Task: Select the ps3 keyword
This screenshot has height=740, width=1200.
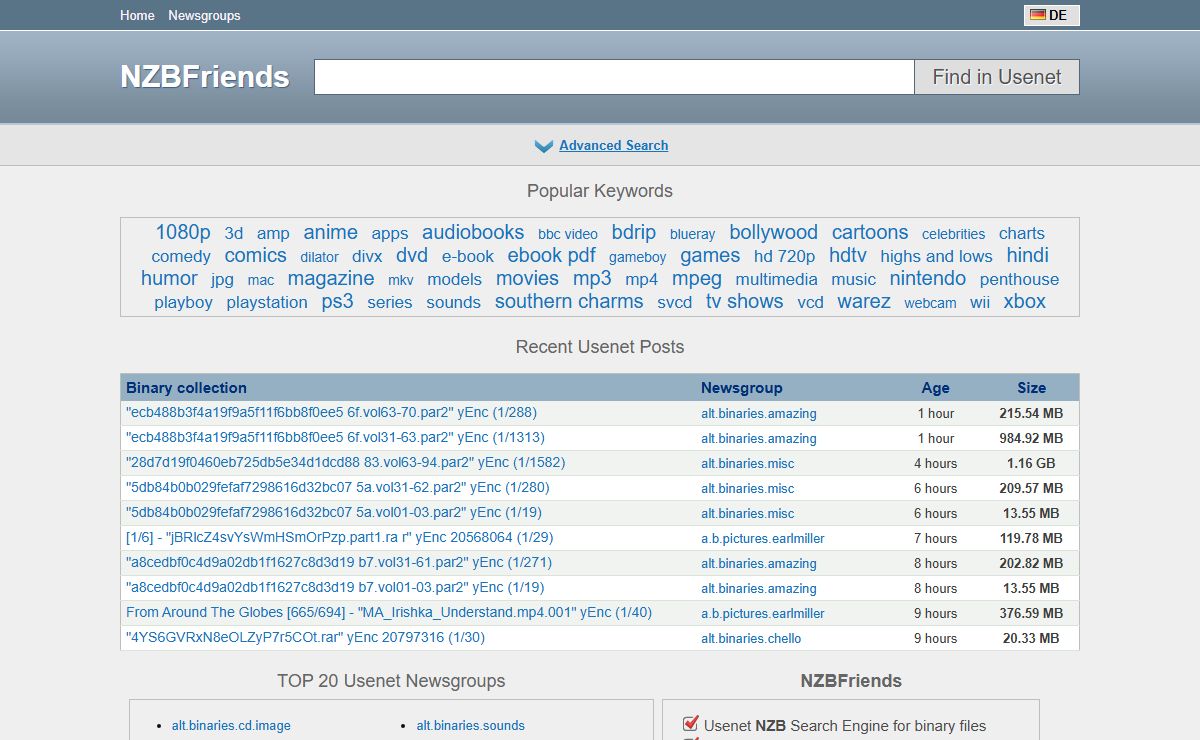Action: pyautogui.click(x=338, y=301)
